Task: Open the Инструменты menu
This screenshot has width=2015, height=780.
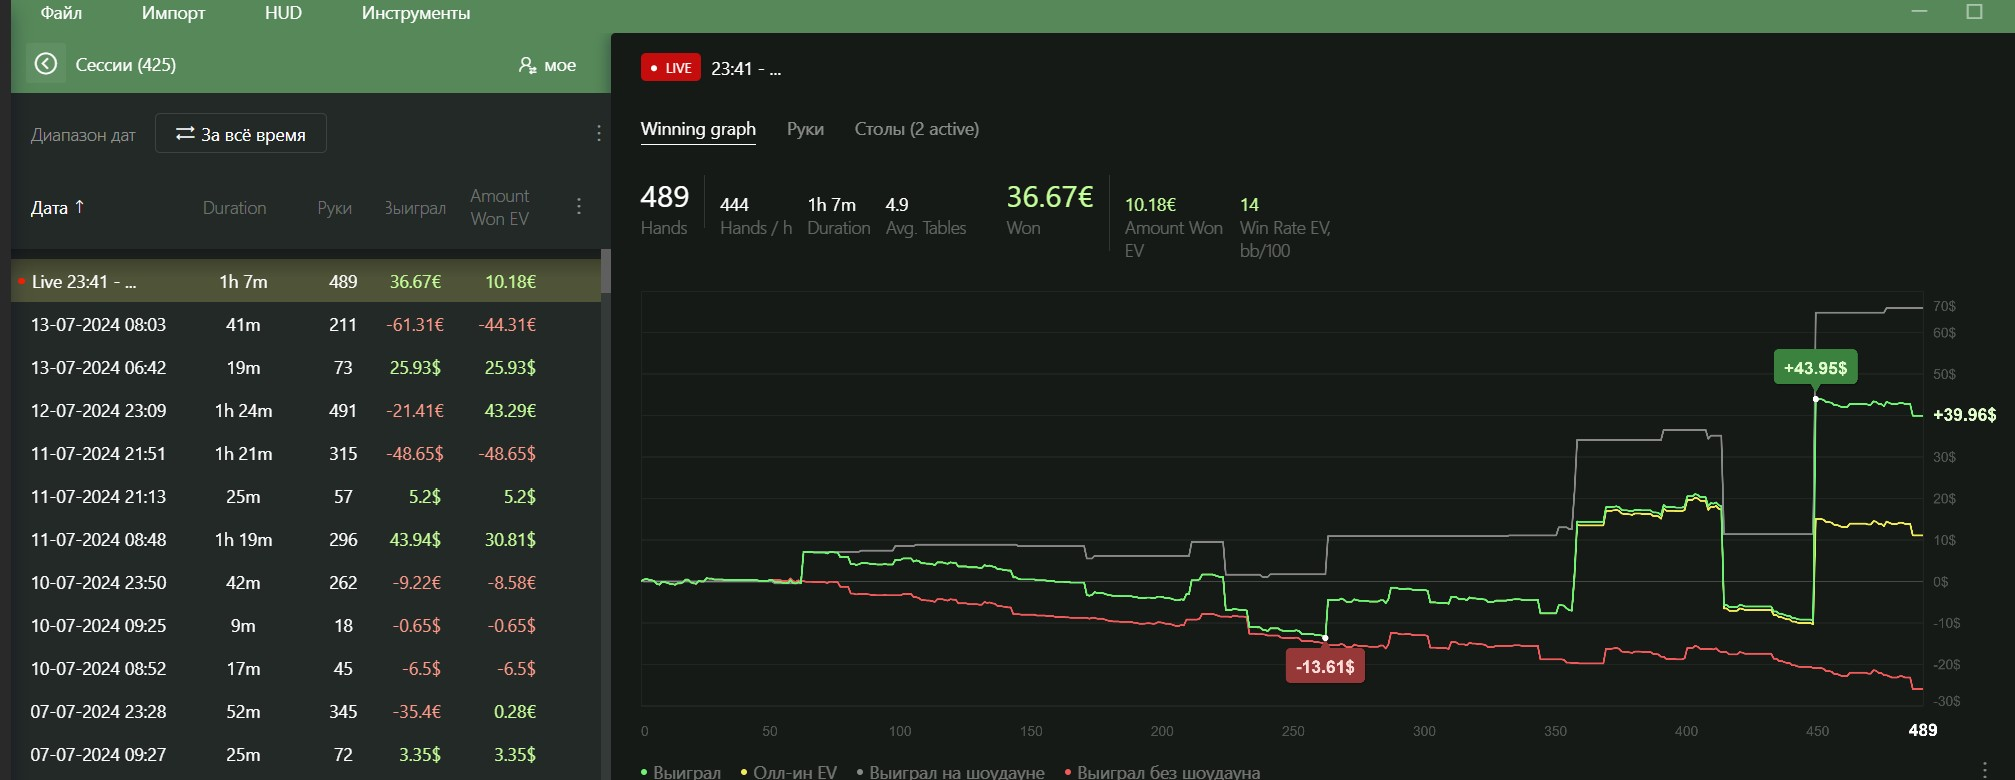Action: pyautogui.click(x=416, y=13)
